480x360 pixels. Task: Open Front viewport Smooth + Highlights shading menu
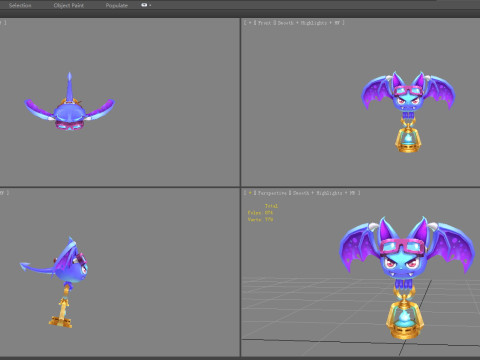[x=302, y=23]
